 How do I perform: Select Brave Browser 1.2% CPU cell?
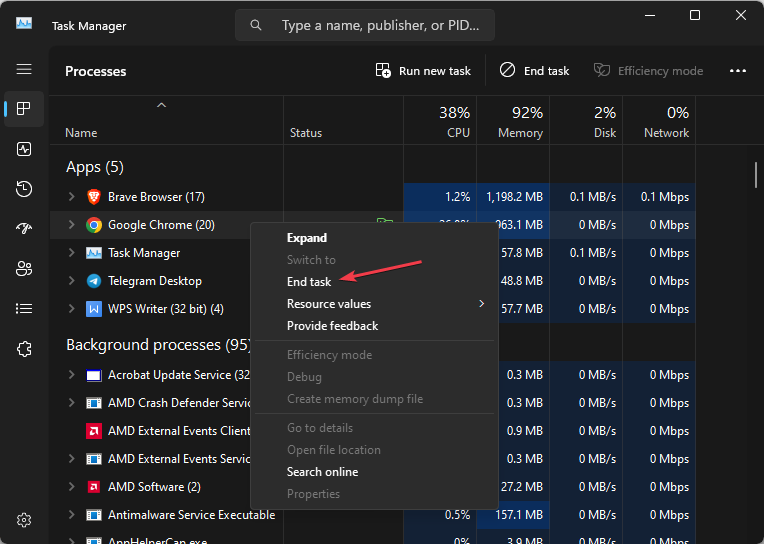pyautogui.click(x=440, y=197)
